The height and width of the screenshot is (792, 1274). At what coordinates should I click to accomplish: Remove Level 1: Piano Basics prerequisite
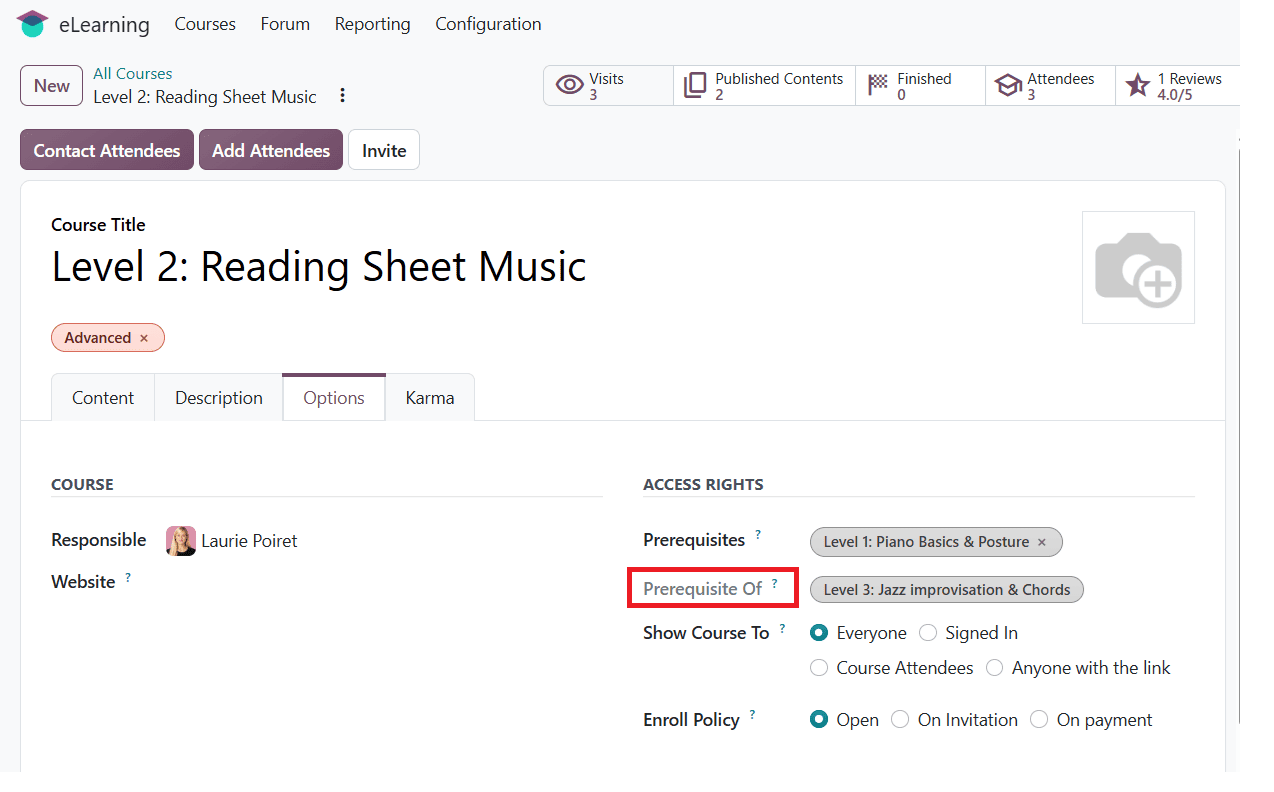point(1042,542)
